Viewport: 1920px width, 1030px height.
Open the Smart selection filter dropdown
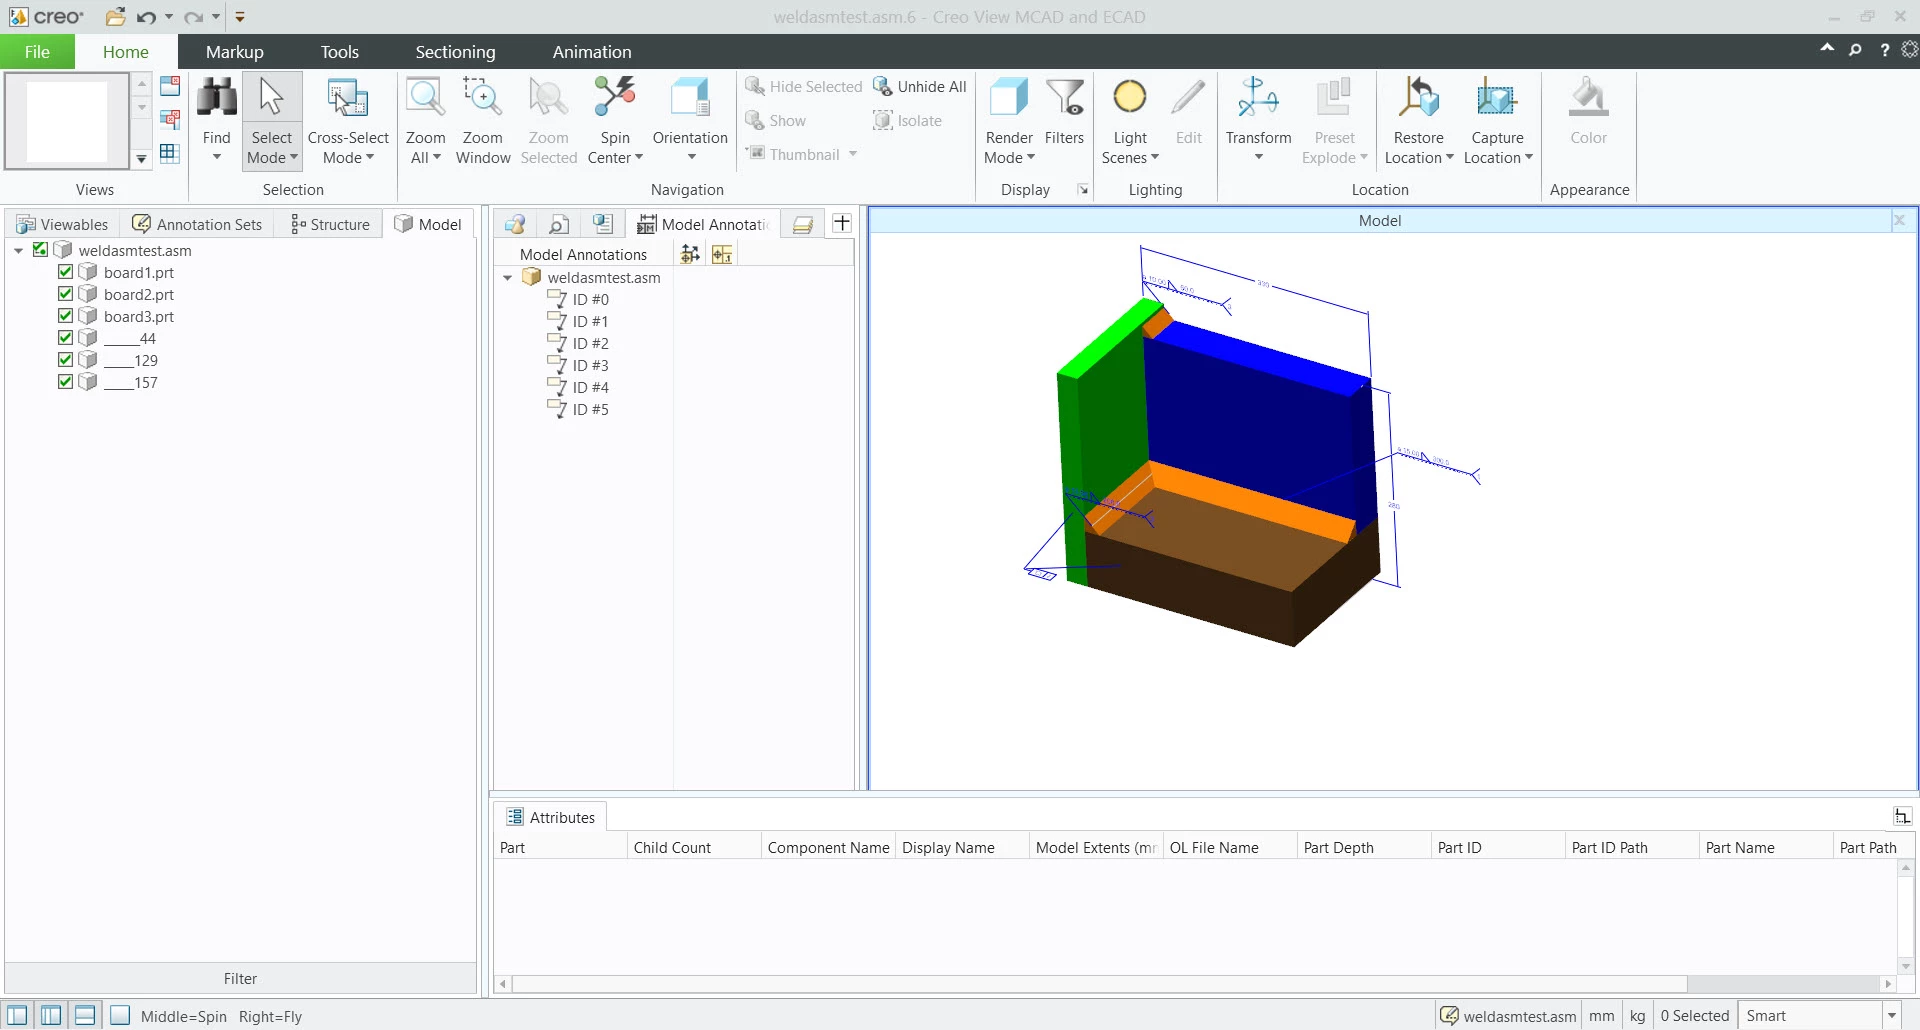(1891, 1016)
